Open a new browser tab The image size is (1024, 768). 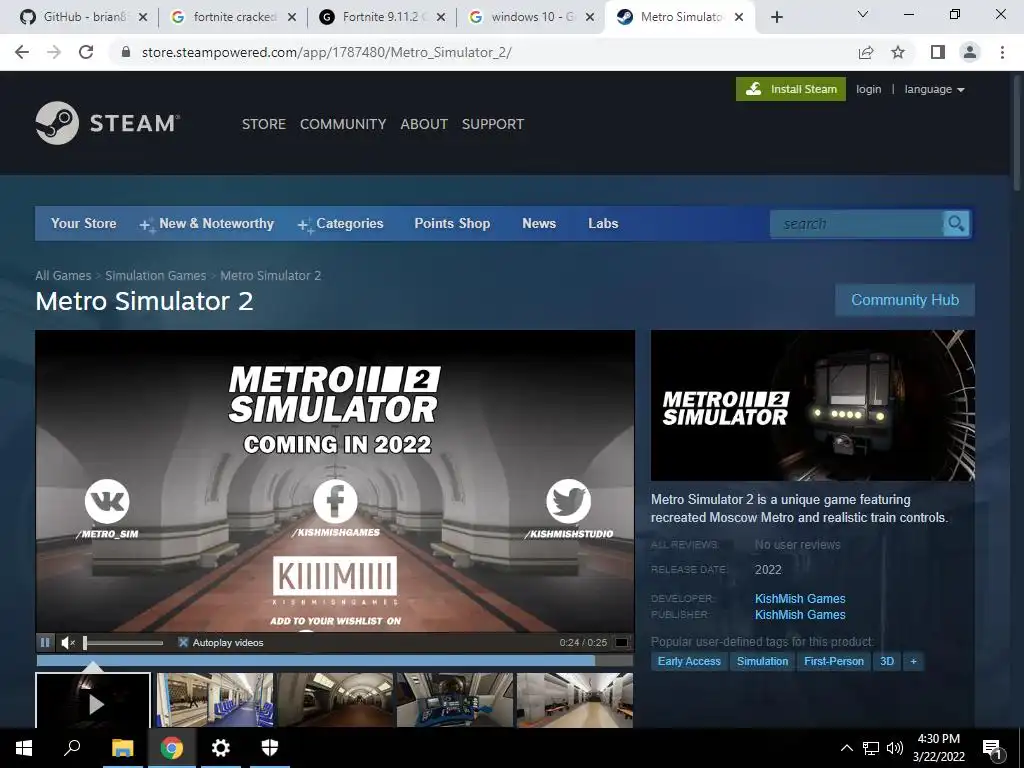[x=776, y=17]
